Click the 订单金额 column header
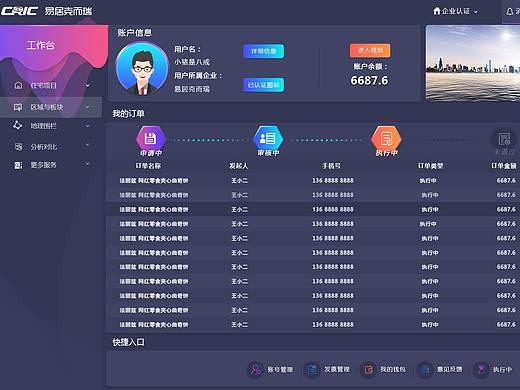 [x=504, y=166]
